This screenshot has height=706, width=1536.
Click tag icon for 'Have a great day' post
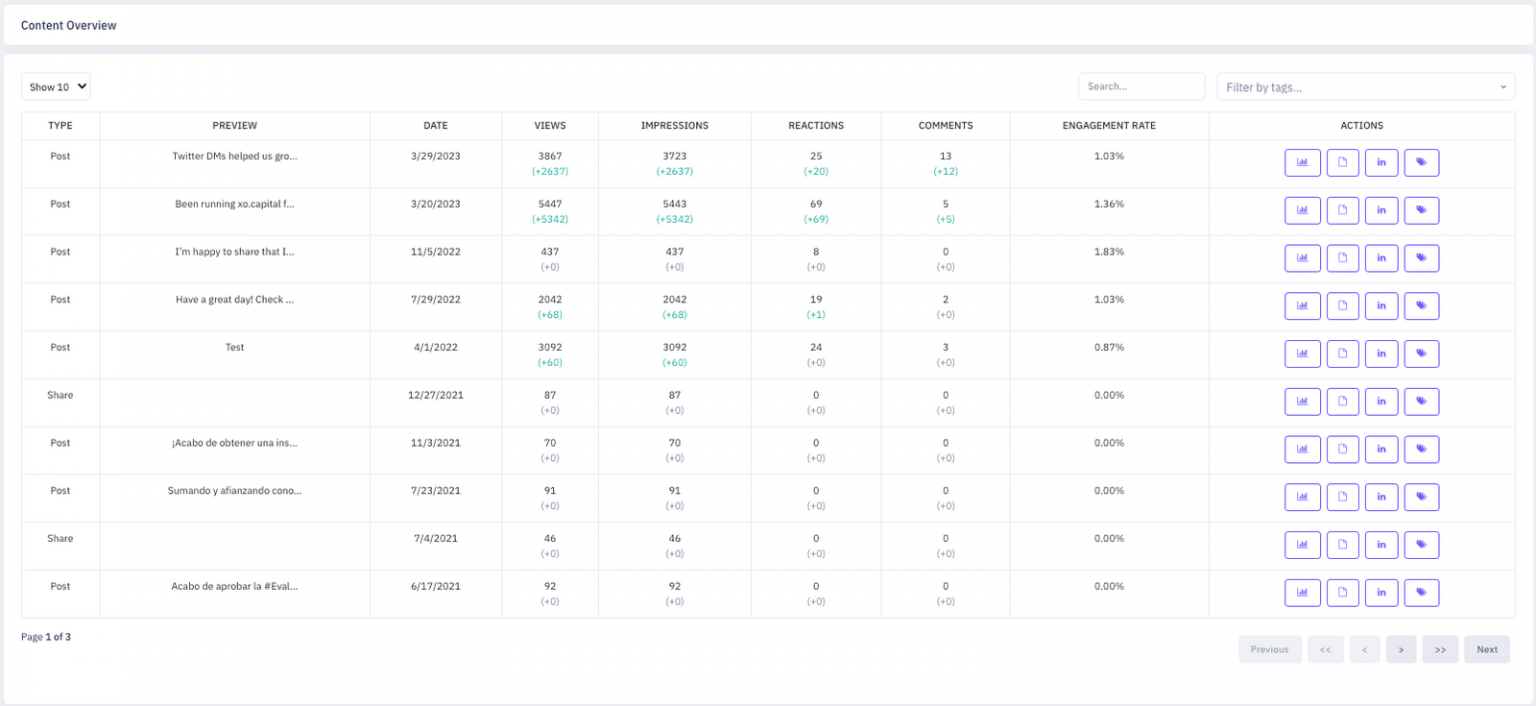click(x=1421, y=306)
